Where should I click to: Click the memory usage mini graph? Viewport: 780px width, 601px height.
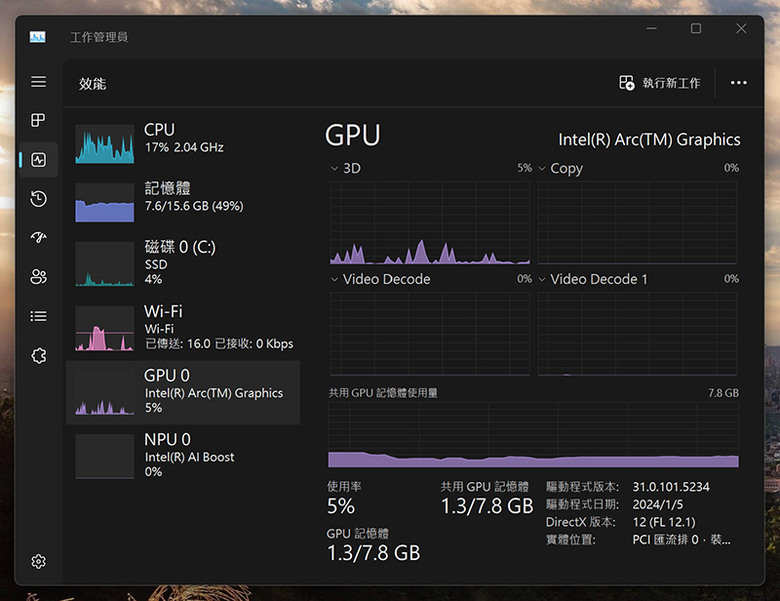pos(104,202)
